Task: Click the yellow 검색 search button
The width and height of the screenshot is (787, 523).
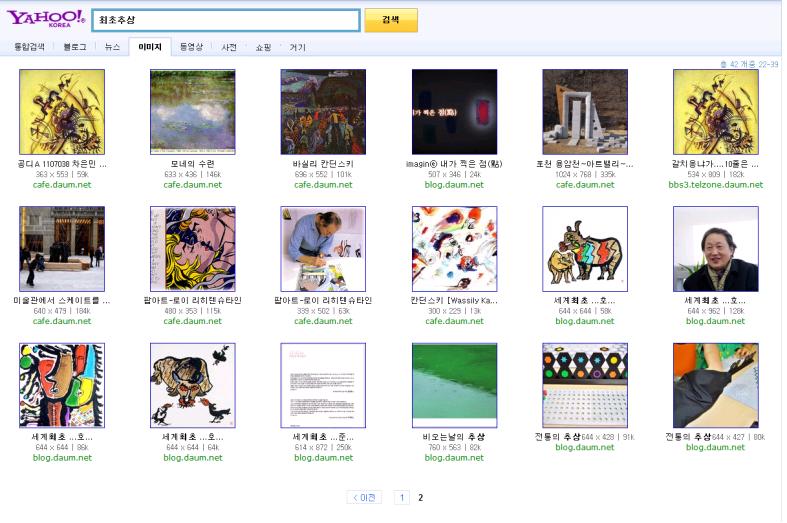Action: pyautogui.click(x=391, y=20)
